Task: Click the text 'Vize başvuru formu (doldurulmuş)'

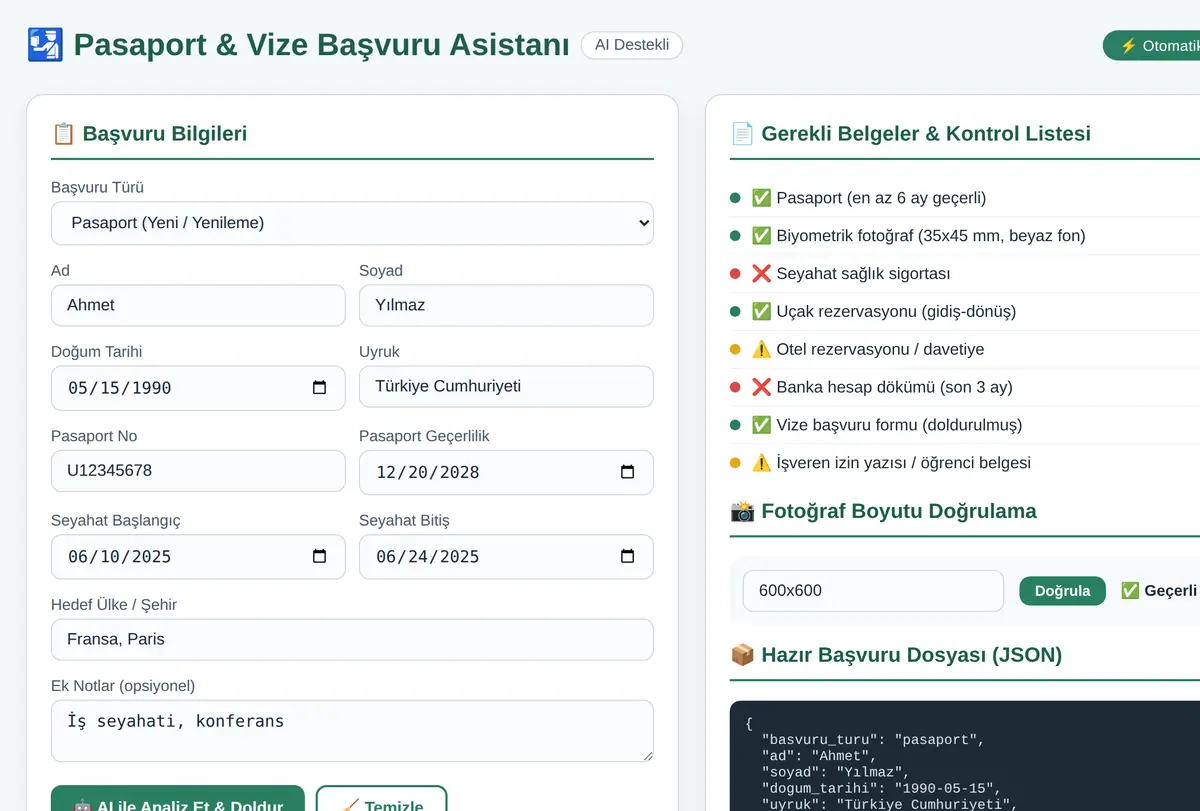Action: 899,425
